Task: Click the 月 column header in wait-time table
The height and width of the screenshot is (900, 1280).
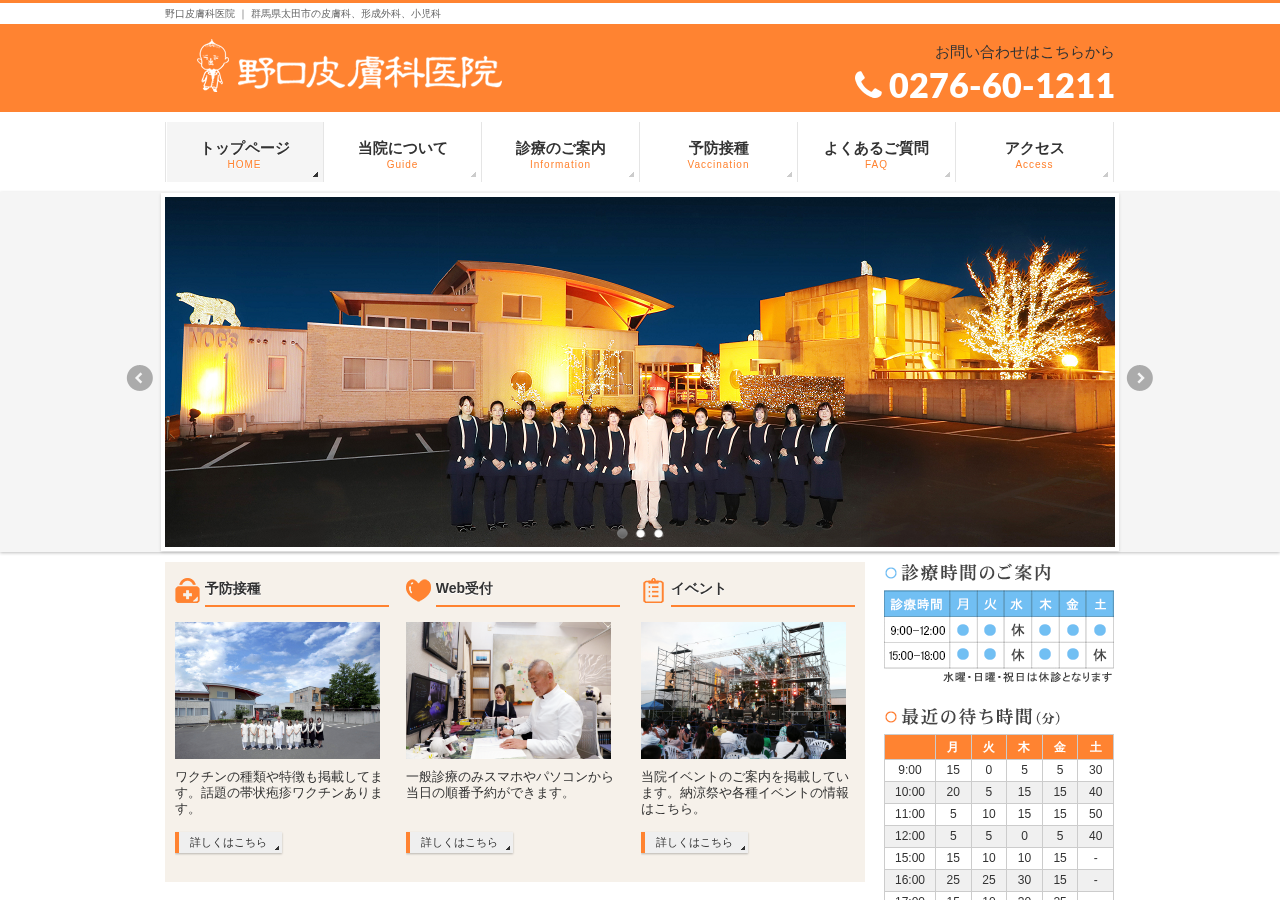Action: [953, 747]
